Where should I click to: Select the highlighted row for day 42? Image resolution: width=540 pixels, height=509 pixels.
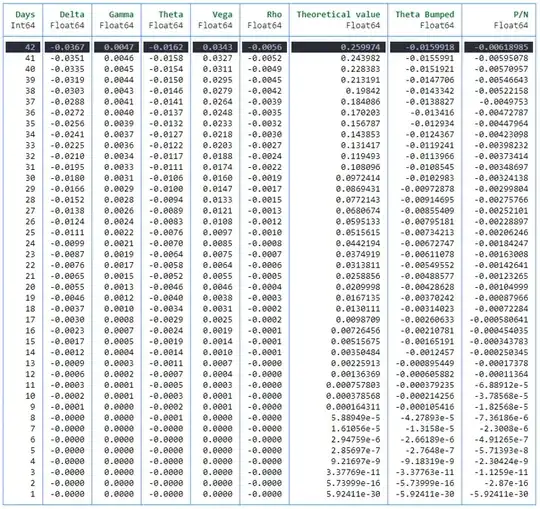(x=269, y=47)
